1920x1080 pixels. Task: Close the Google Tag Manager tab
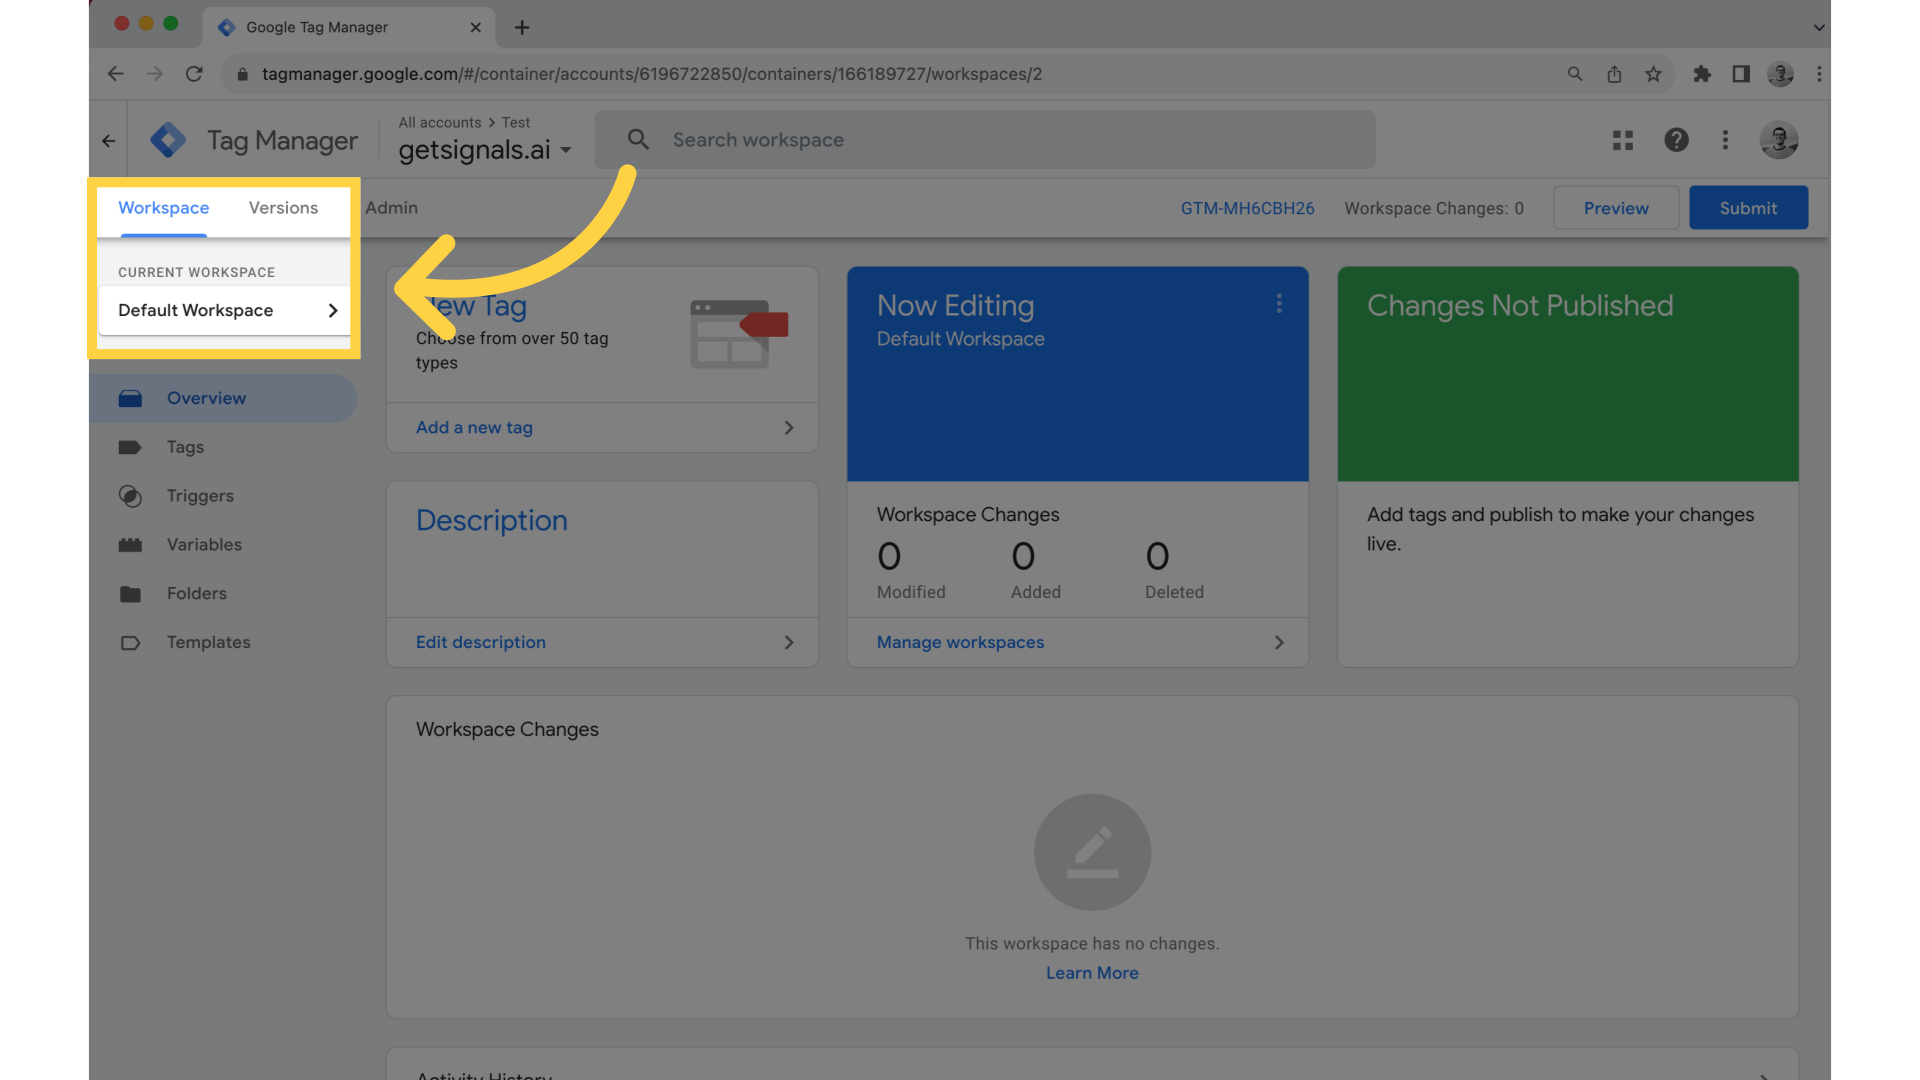pyautogui.click(x=475, y=27)
